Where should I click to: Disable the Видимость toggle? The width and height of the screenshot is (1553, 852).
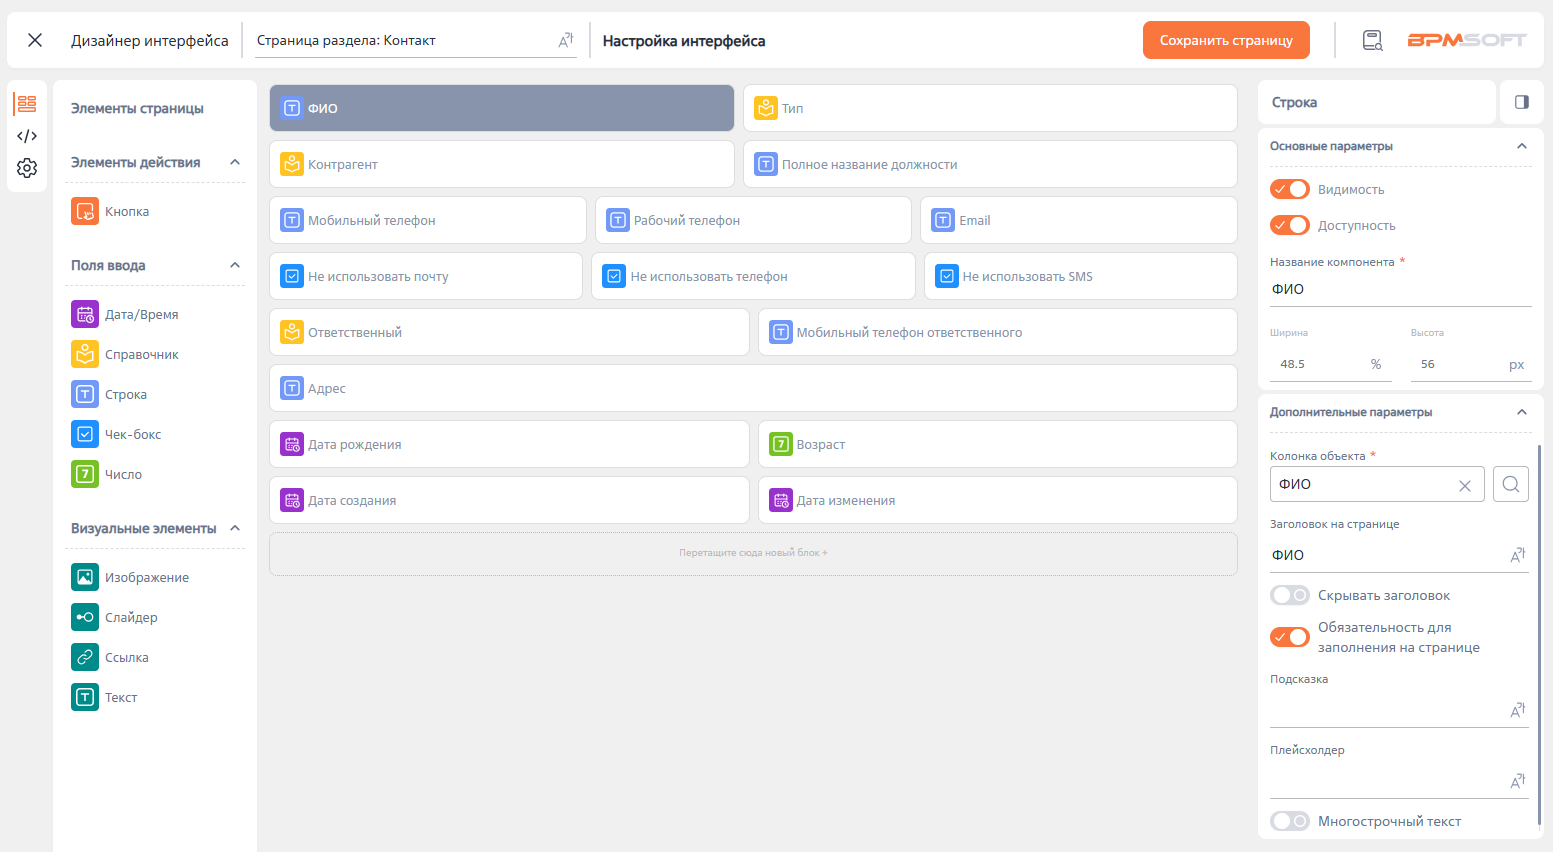pyautogui.click(x=1289, y=189)
